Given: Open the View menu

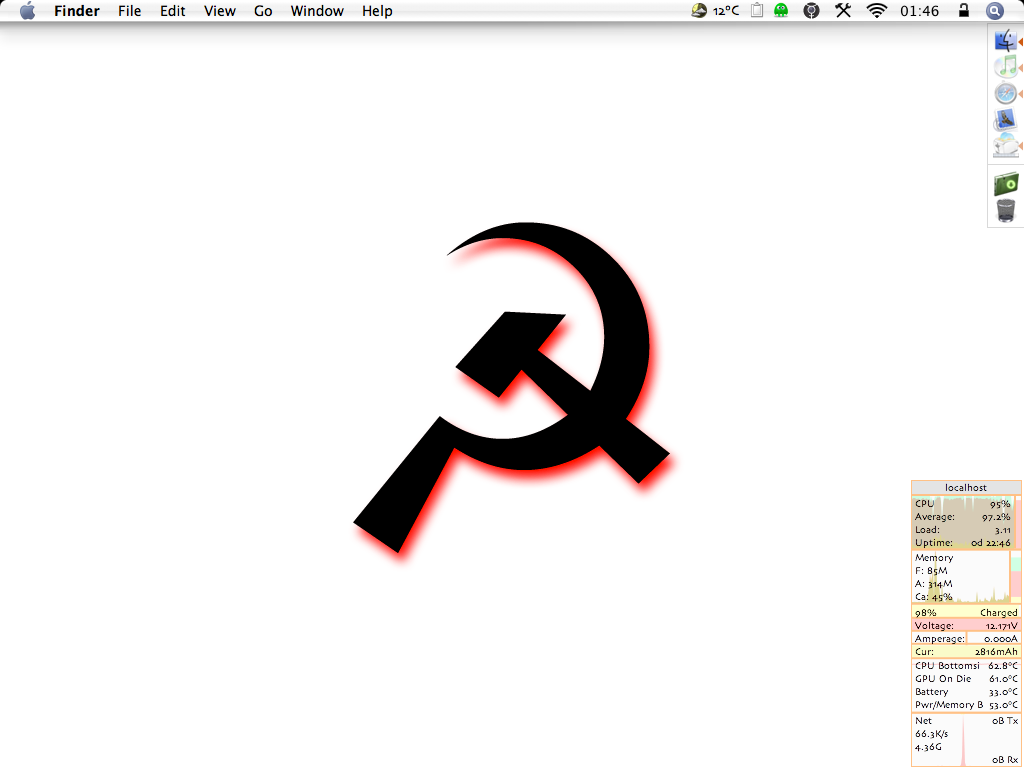Looking at the screenshot, I should 219,11.
